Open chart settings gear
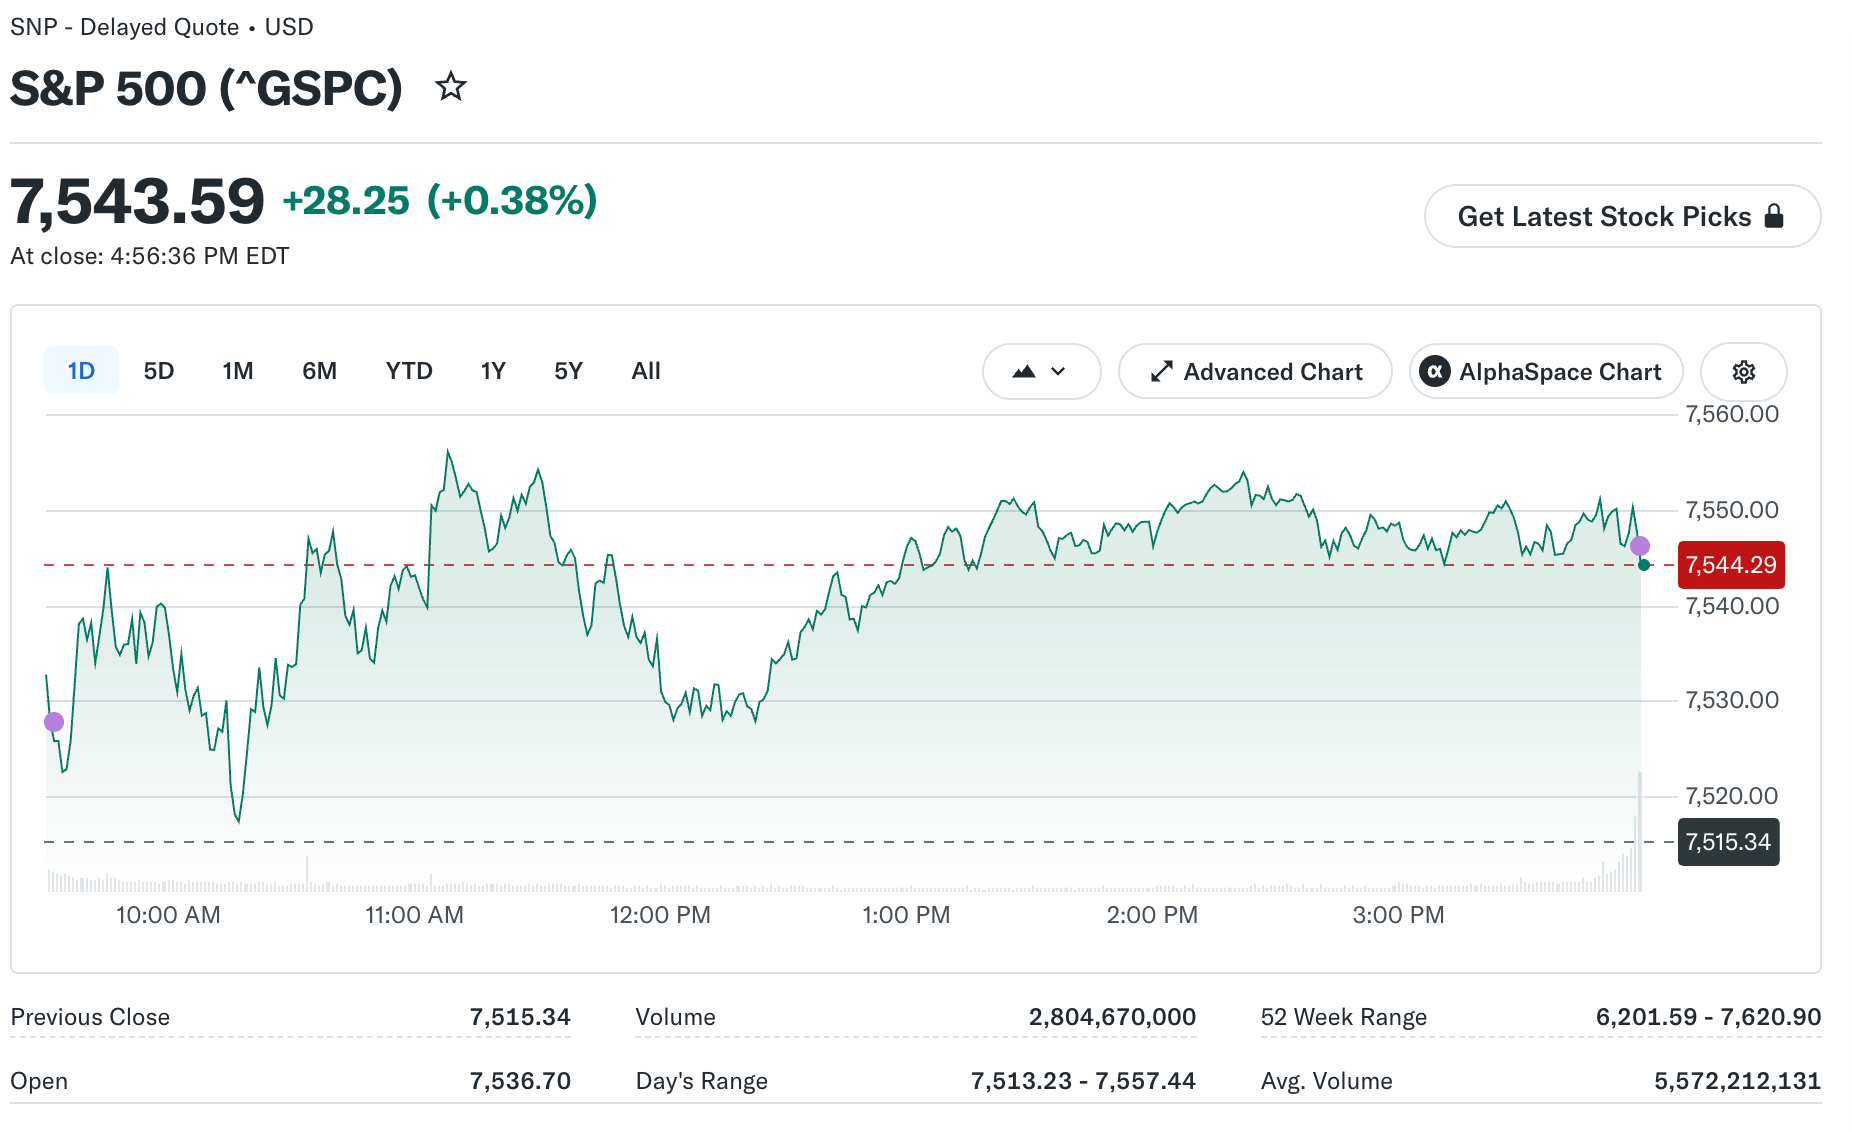 pyautogui.click(x=1743, y=372)
